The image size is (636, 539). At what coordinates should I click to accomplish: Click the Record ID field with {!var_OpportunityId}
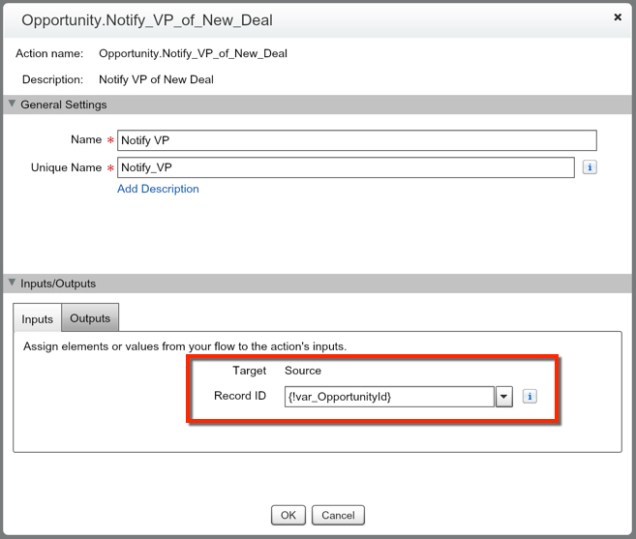pyautogui.click(x=389, y=397)
